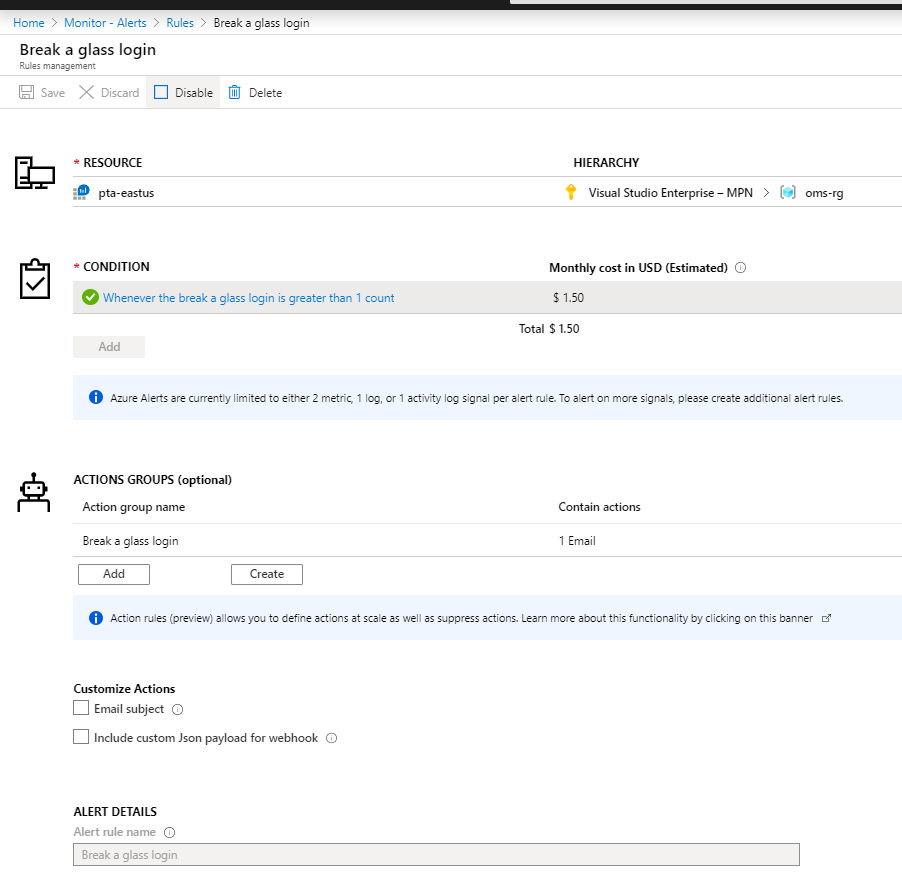Create a new action group

266,574
